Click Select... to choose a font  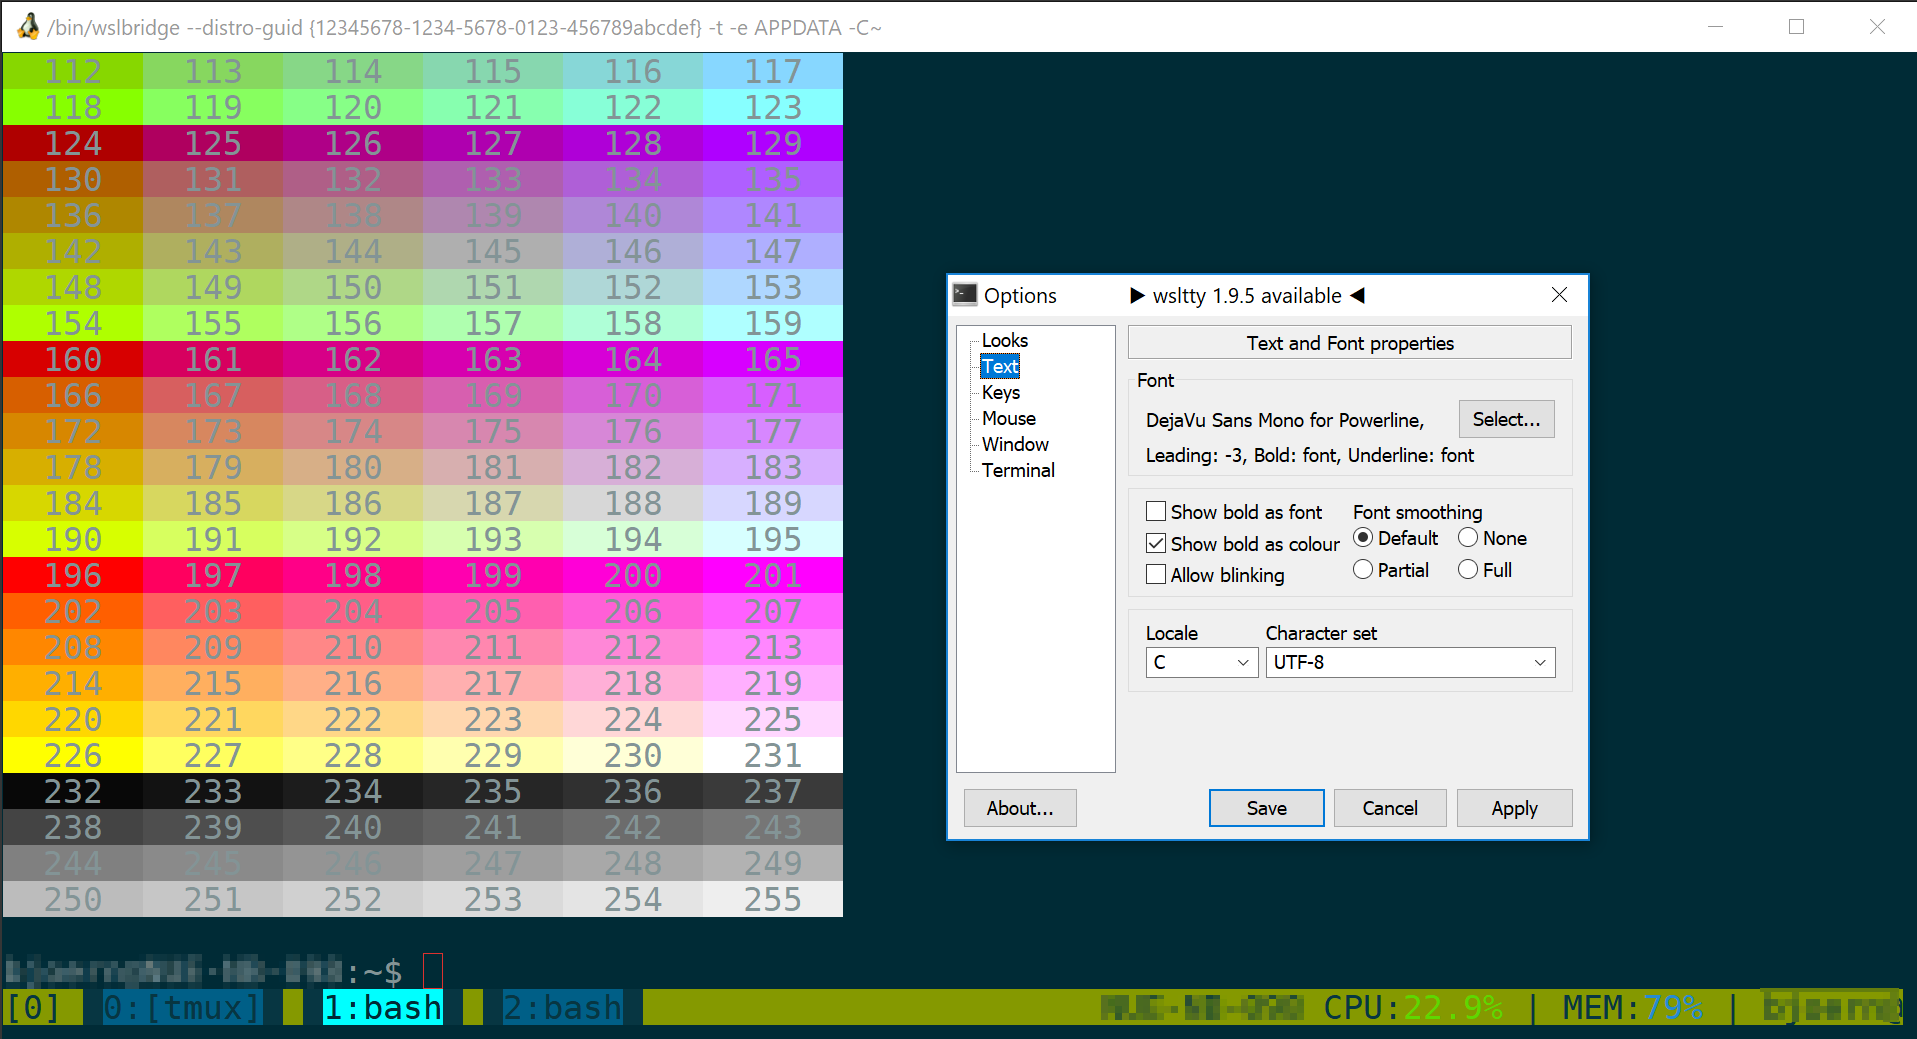click(x=1506, y=419)
